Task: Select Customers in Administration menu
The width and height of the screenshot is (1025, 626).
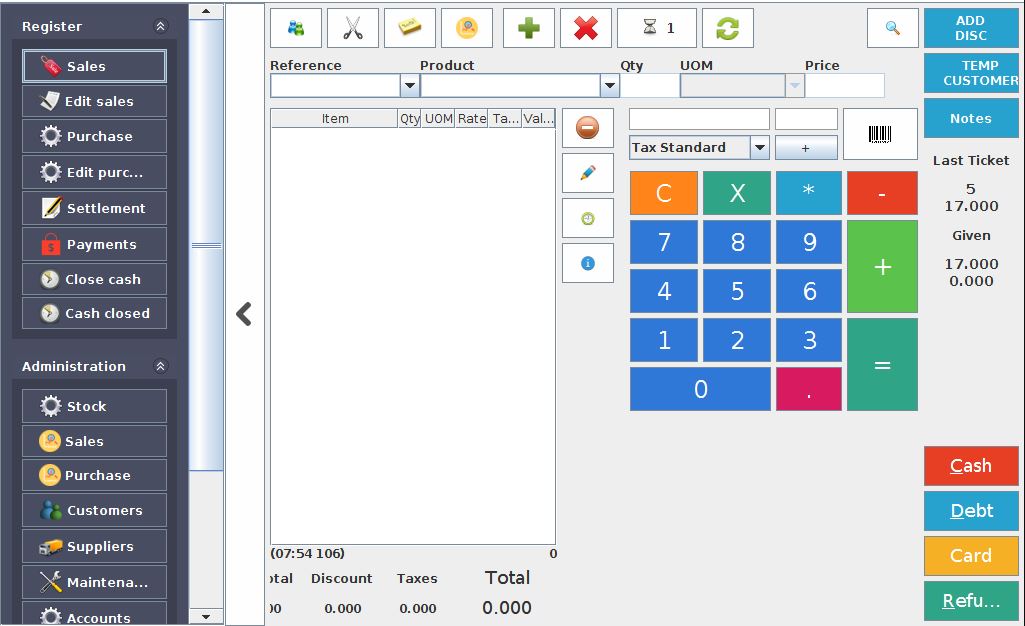Action: click(x=95, y=511)
